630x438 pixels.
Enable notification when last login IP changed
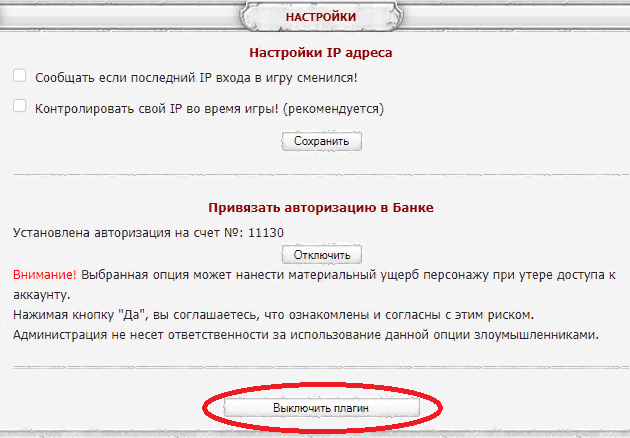pos(19,76)
